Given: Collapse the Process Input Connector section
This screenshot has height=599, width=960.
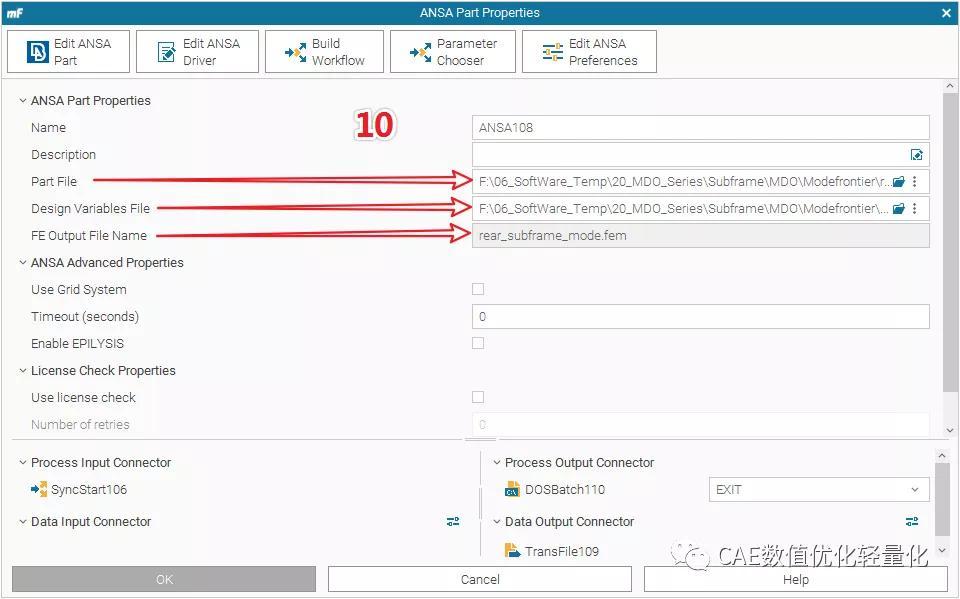Looking at the screenshot, I should pos(23,462).
